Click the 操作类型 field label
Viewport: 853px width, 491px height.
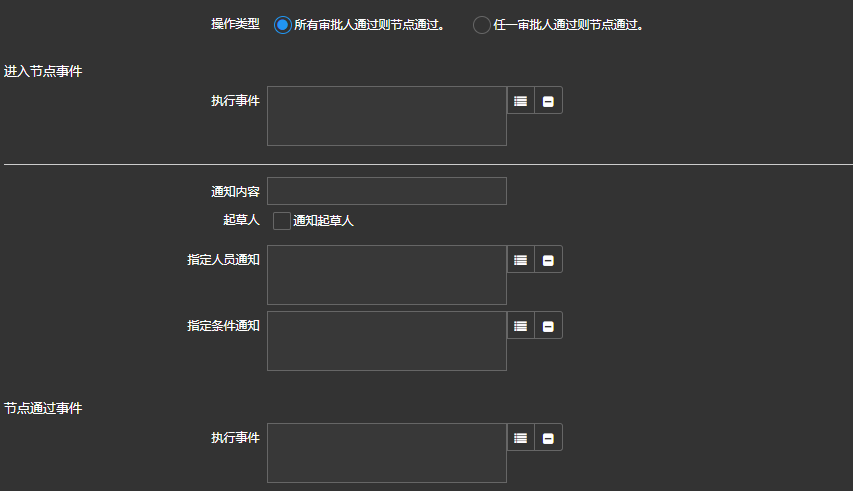235,24
